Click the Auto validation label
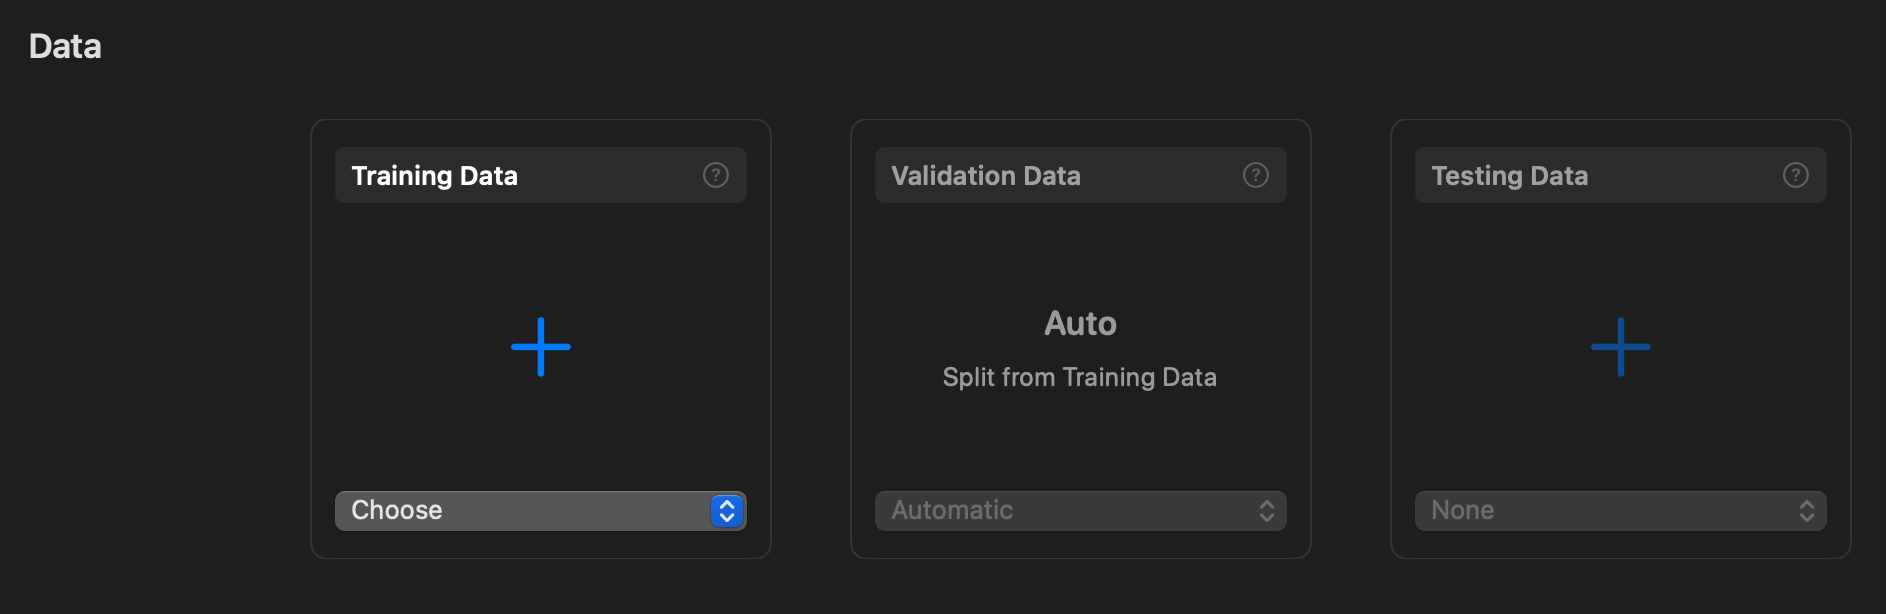 tap(1080, 323)
